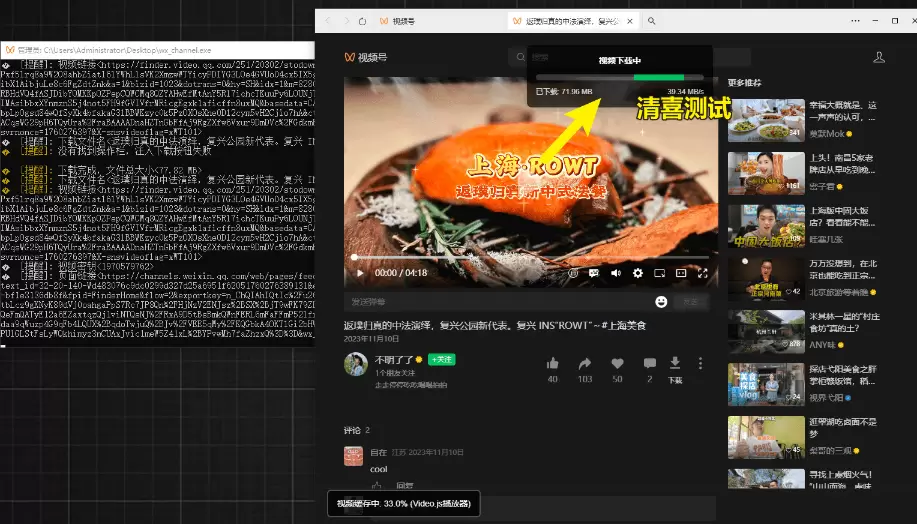917x524 pixels.
Task: Open the player settings gear
Action: (638, 273)
